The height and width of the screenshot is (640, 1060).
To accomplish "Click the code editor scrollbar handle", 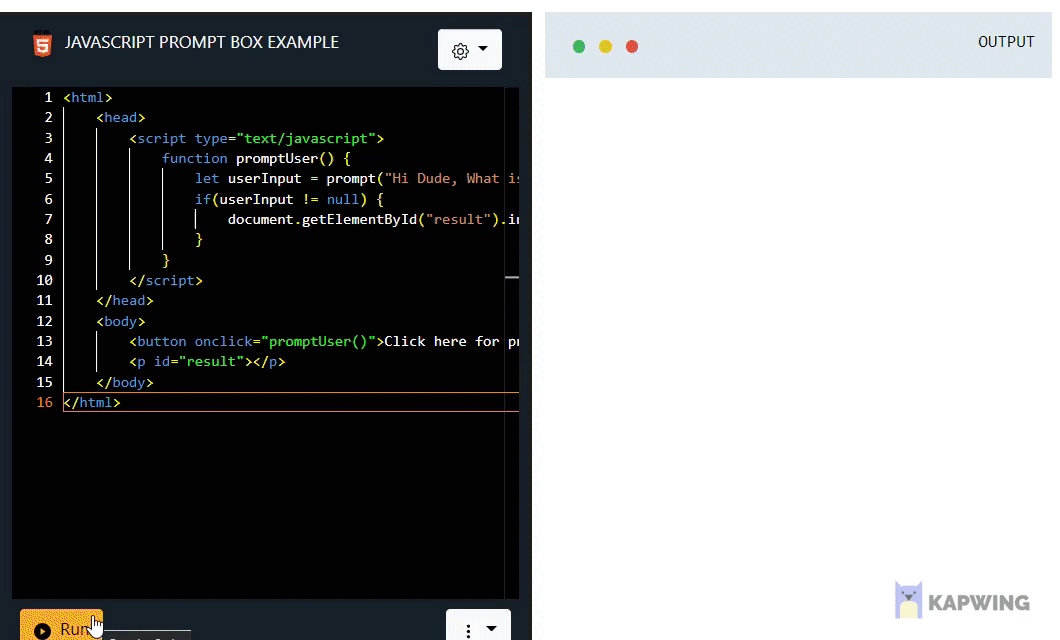I will (x=513, y=277).
